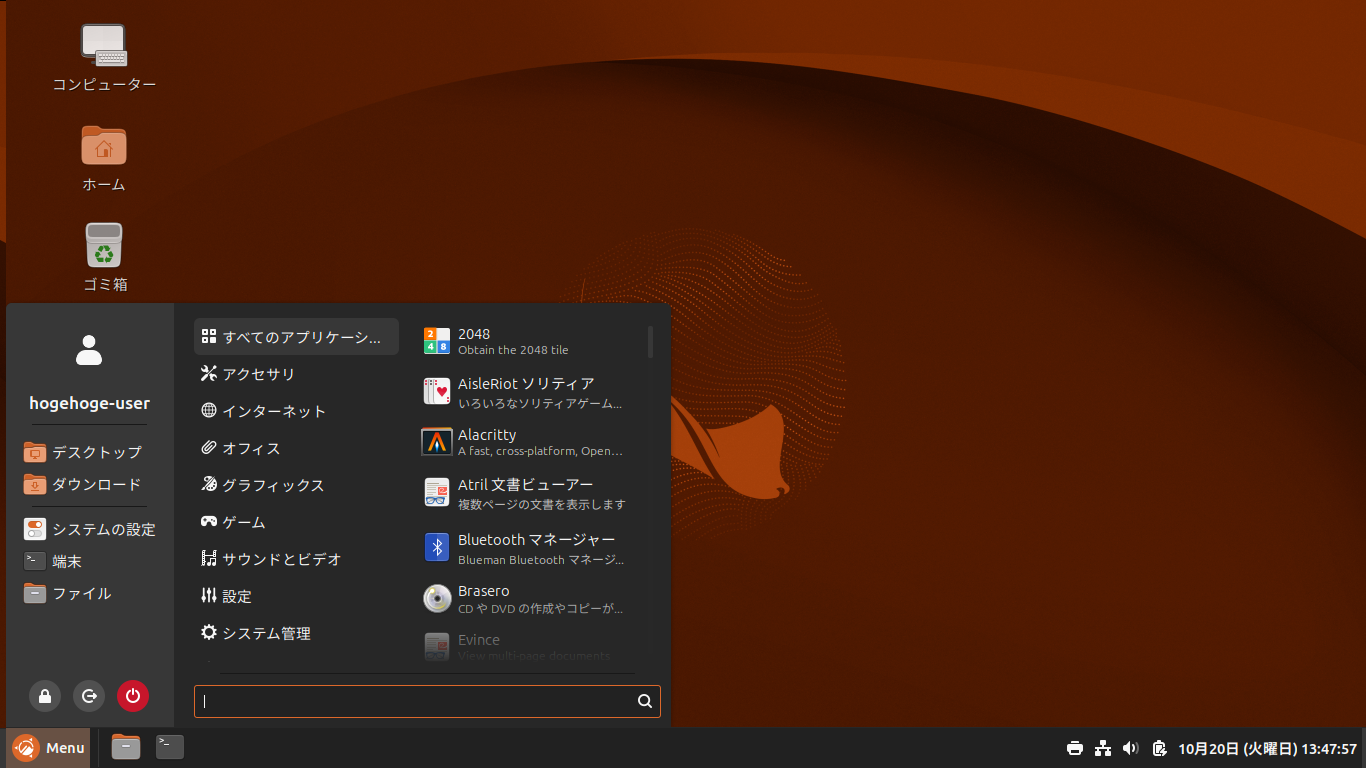The height and width of the screenshot is (768, 1366).
Task: Open the ホーム folder on desktop
Action: coord(104,158)
